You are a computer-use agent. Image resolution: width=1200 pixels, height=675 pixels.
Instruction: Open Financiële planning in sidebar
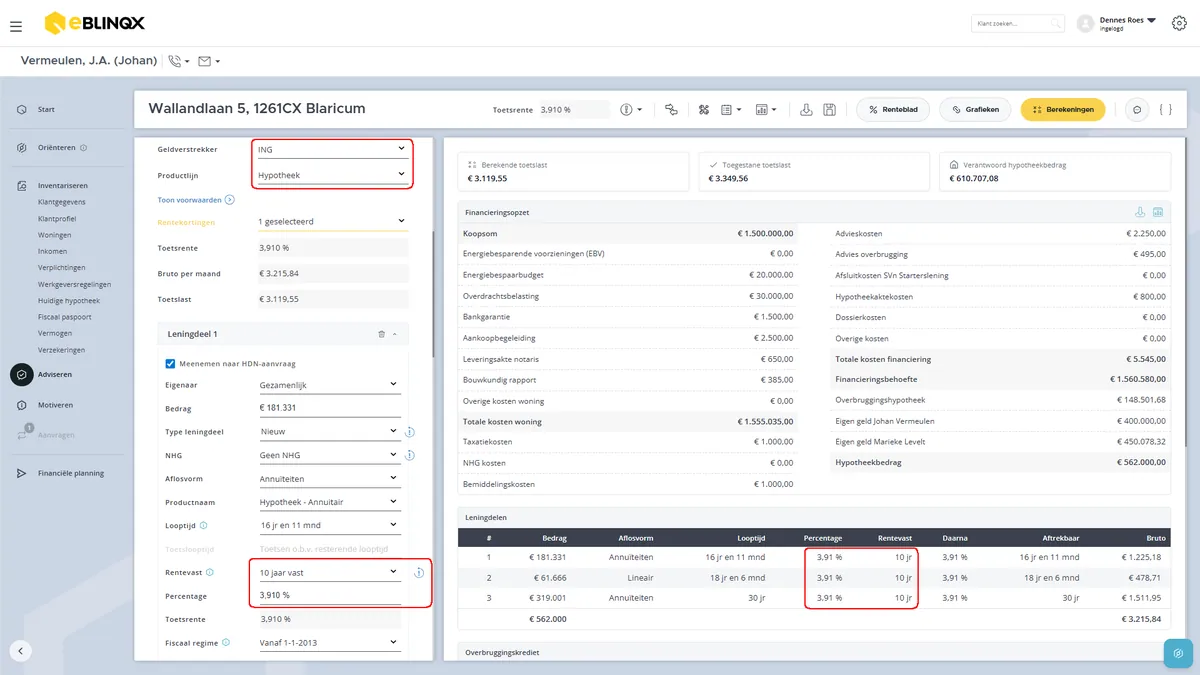[70, 473]
